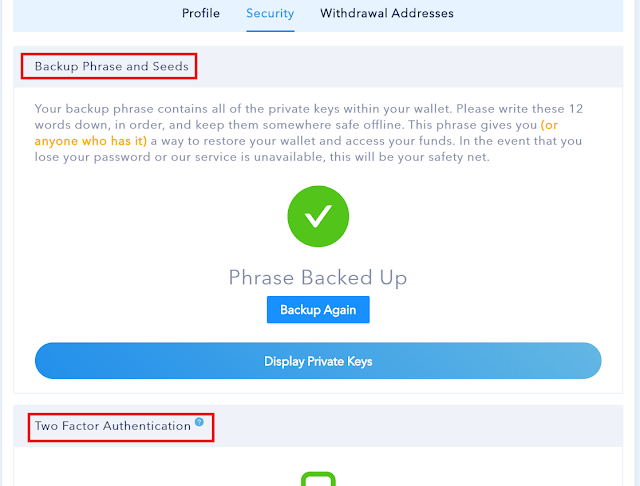
Task: Click the Two Factor Authentication help icon
Action: click(199, 422)
